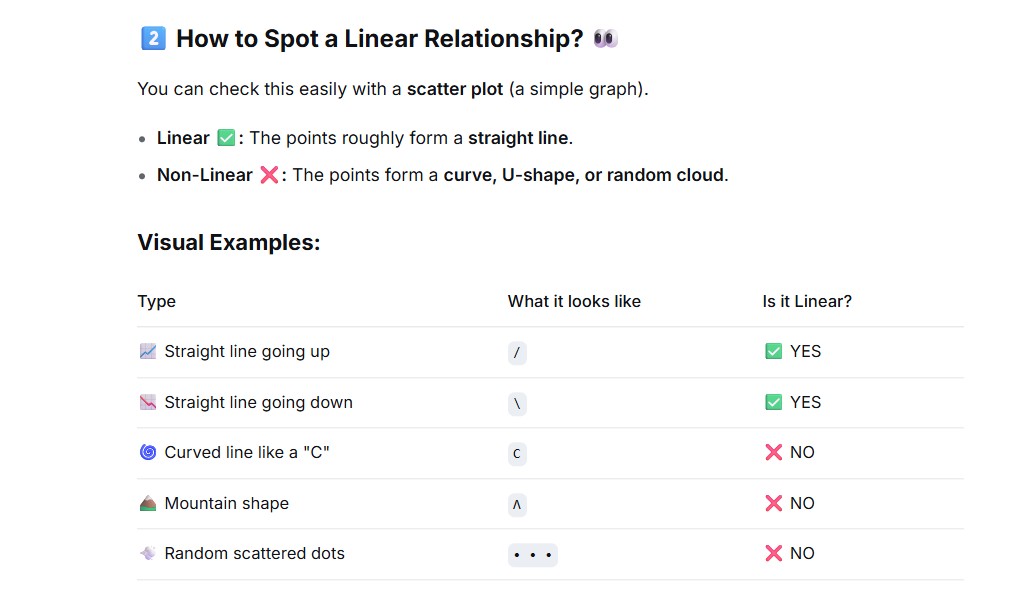Click red cross in Mountain shape row
This screenshot has height=609, width=1036.
click(774, 503)
